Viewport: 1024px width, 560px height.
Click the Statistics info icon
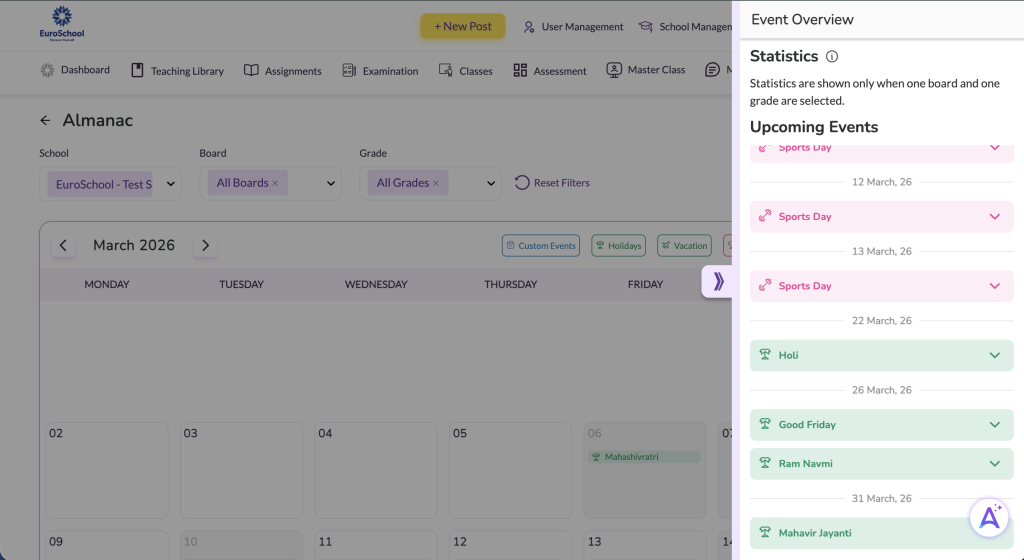coord(832,57)
